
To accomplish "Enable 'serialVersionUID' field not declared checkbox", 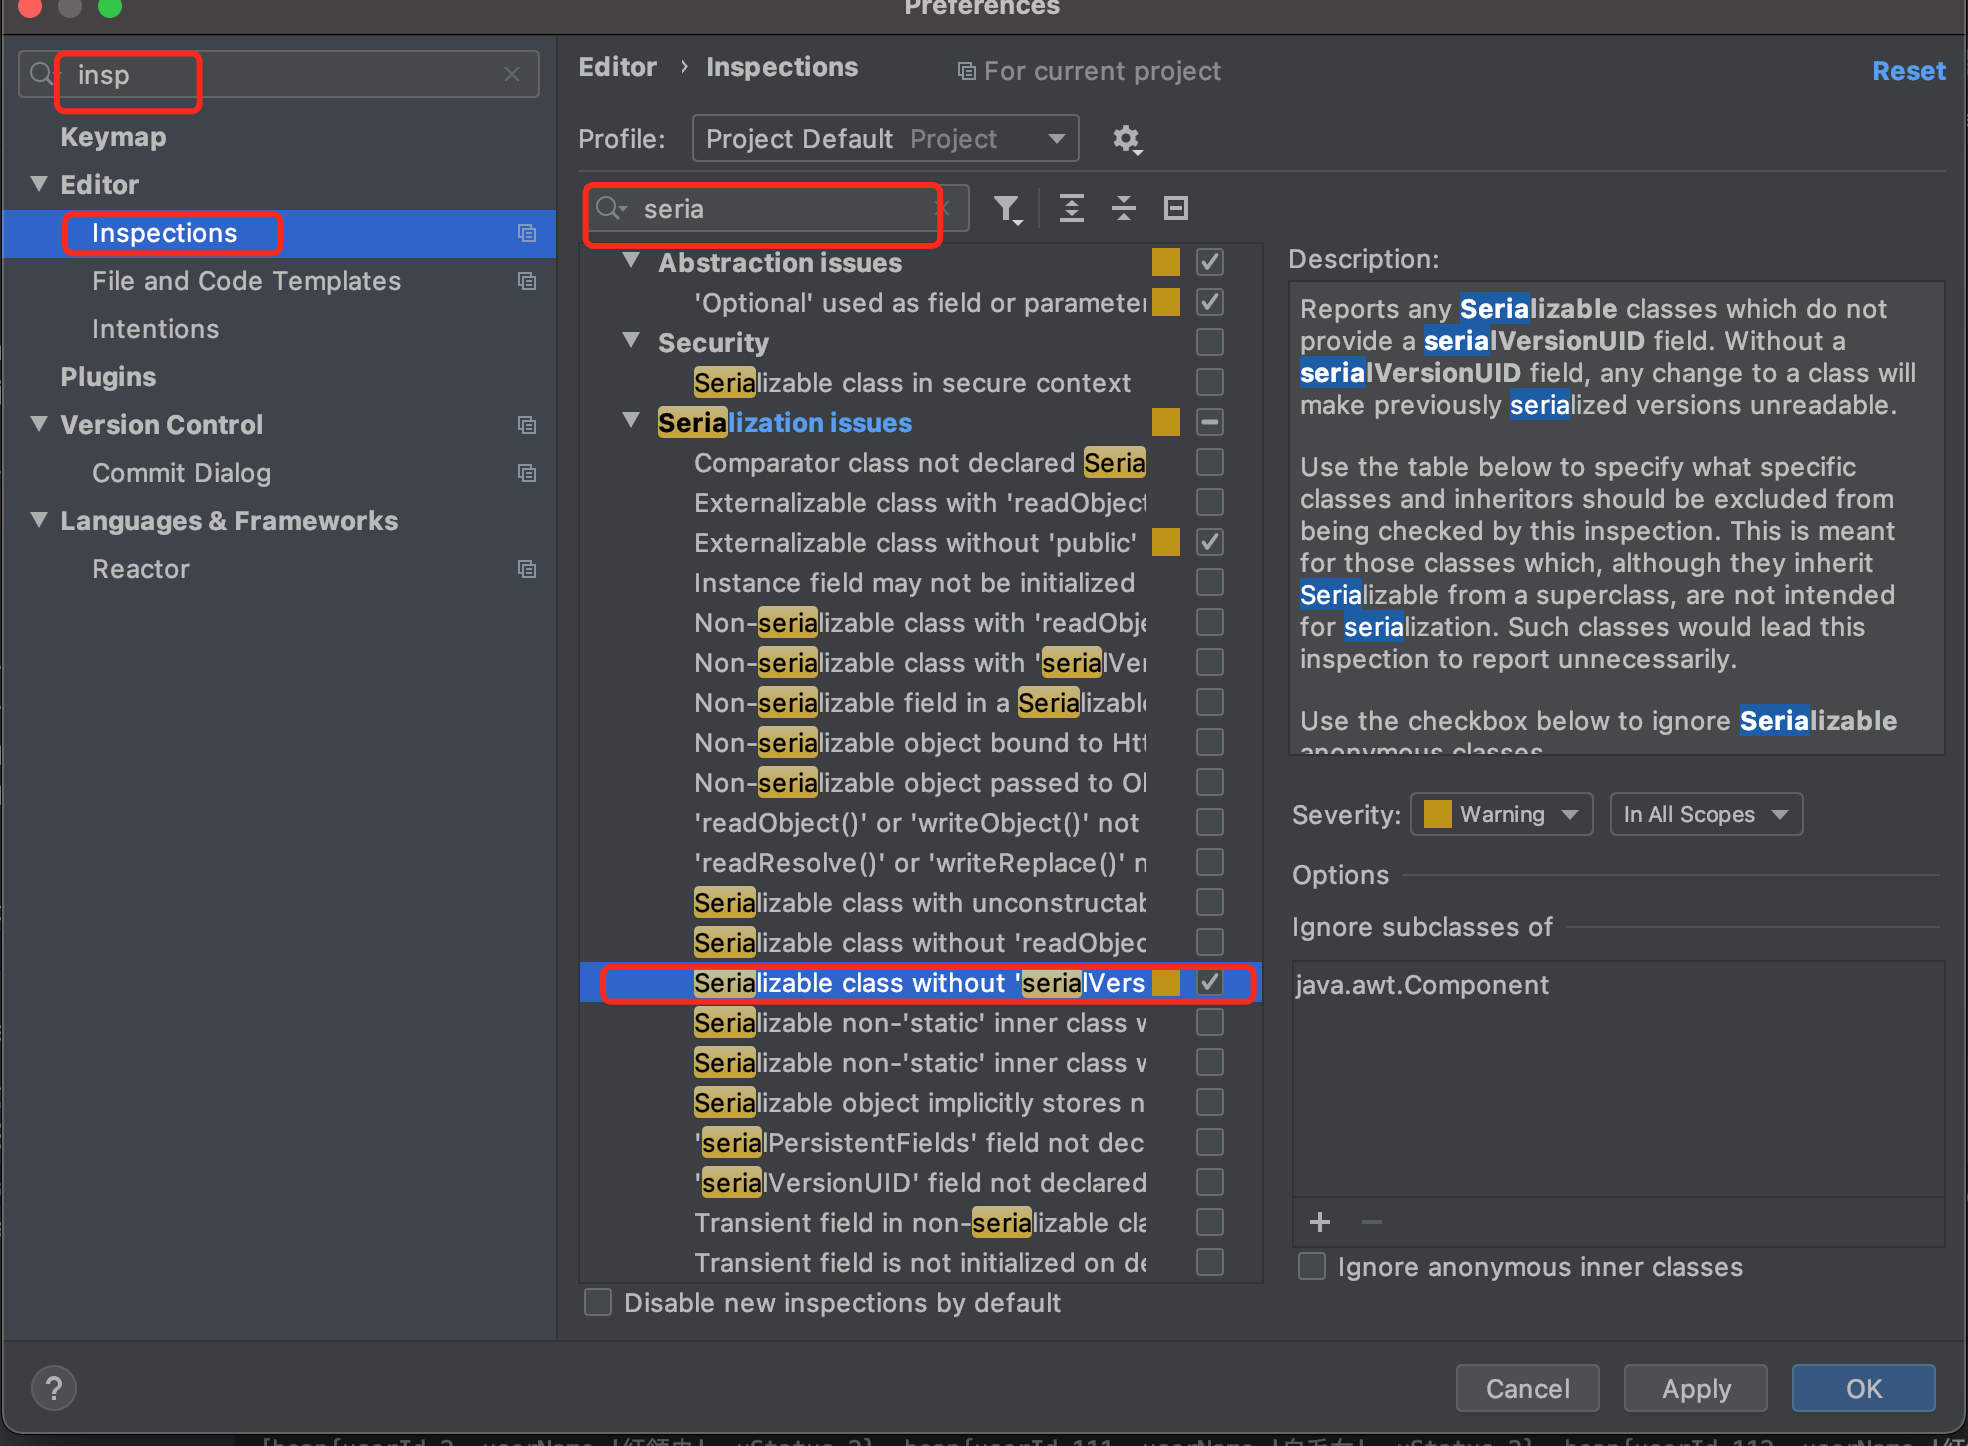I will coord(1210,1182).
